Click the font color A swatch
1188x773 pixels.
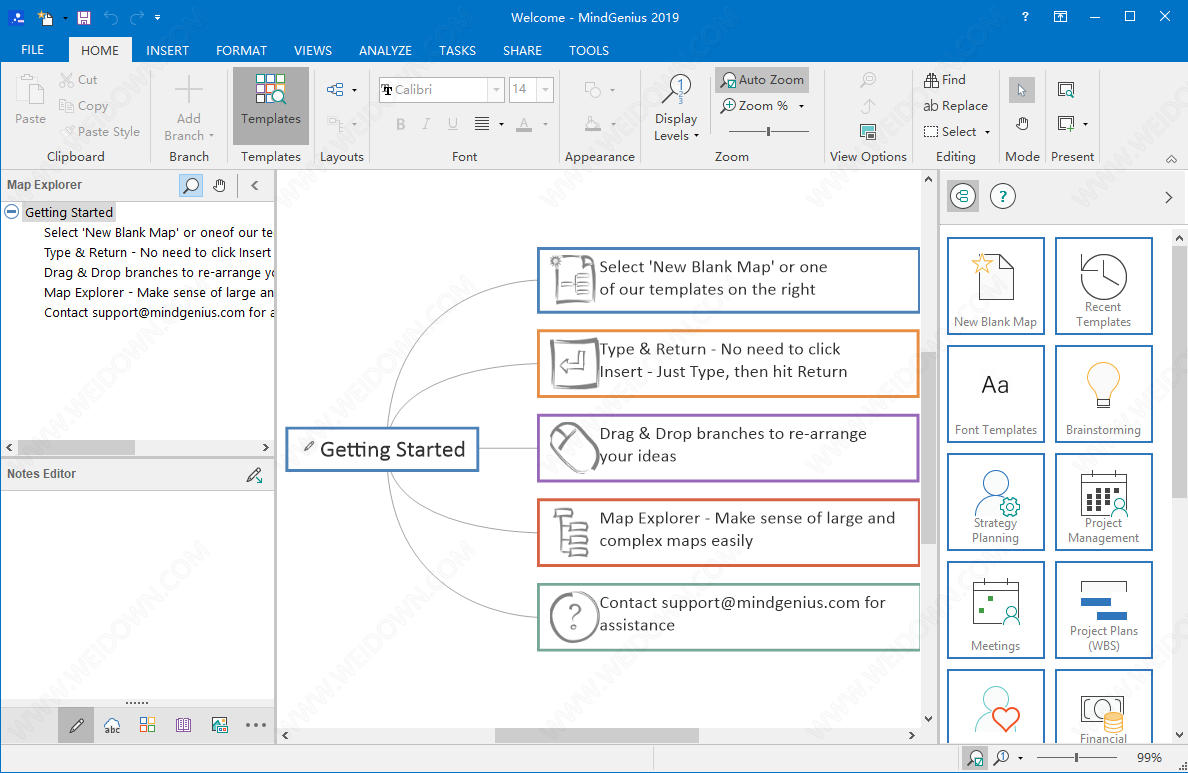pos(524,124)
